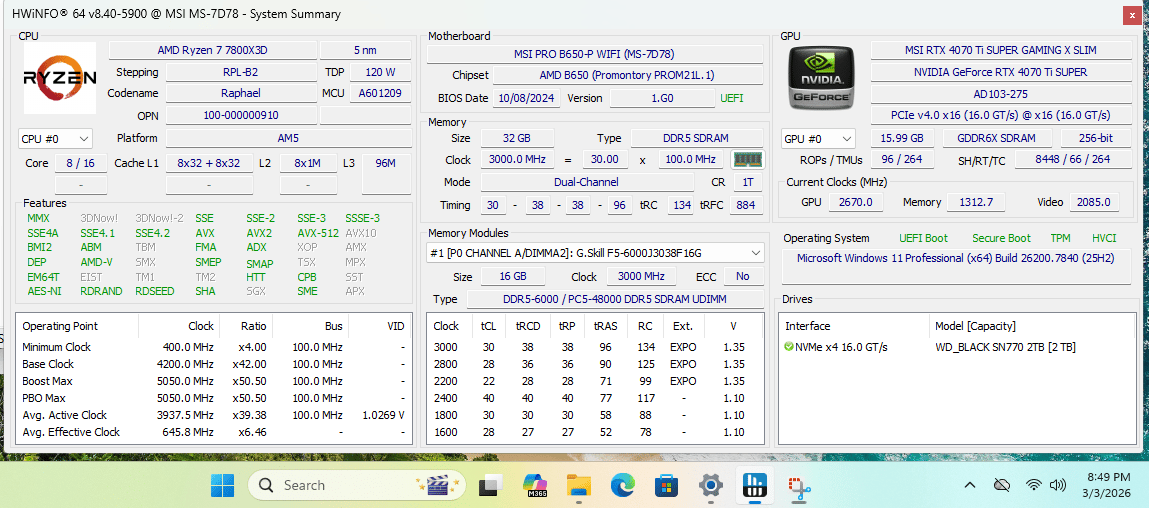The width and height of the screenshot is (1149, 508).
Task: Open the CPU #0 selector dropdown
Action: pyautogui.click(x=55, y=139)
